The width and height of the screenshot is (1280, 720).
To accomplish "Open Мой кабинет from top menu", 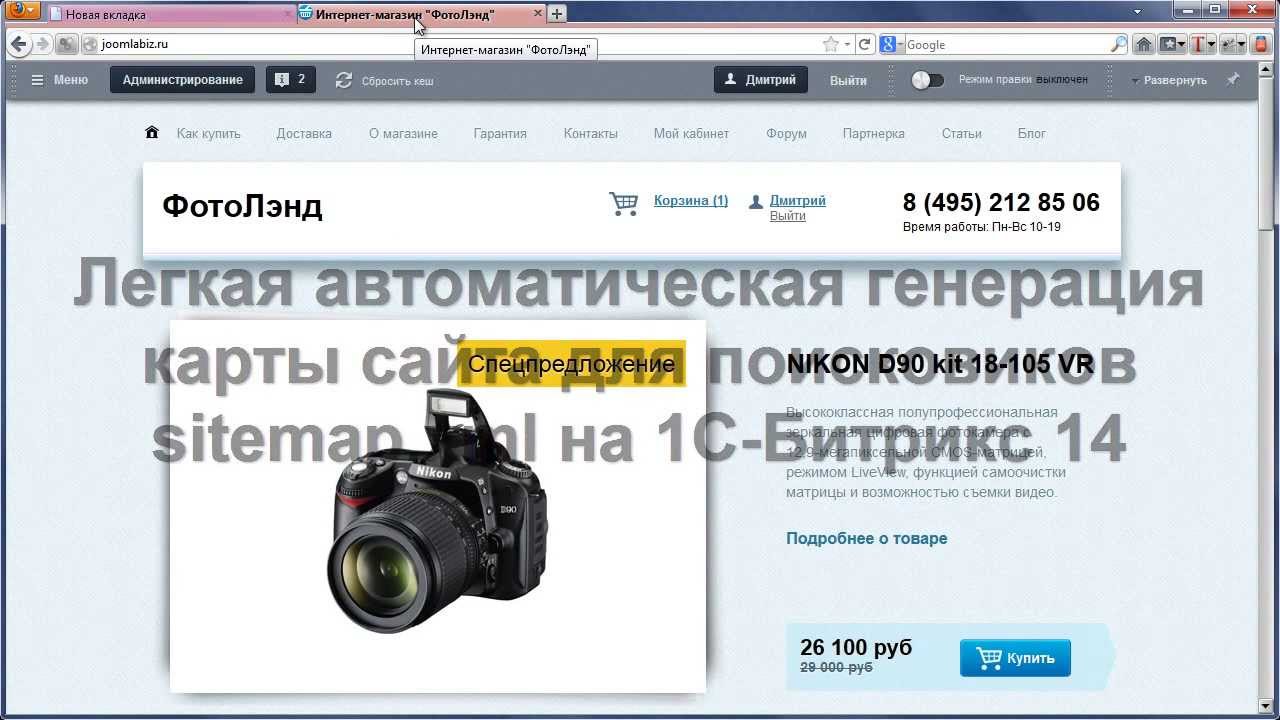I will click(691, 133).
